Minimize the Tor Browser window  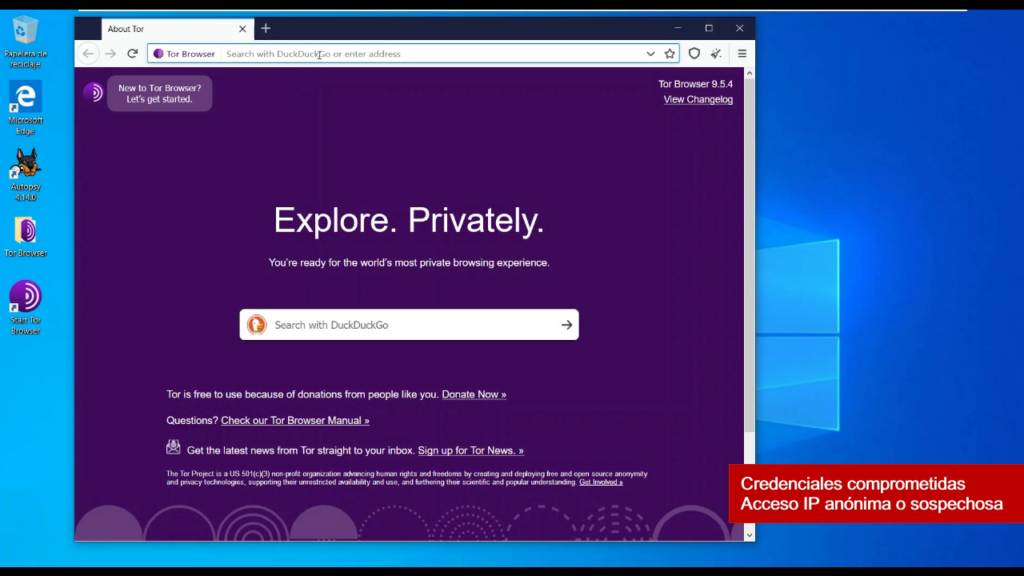click(x=678, y=28)
